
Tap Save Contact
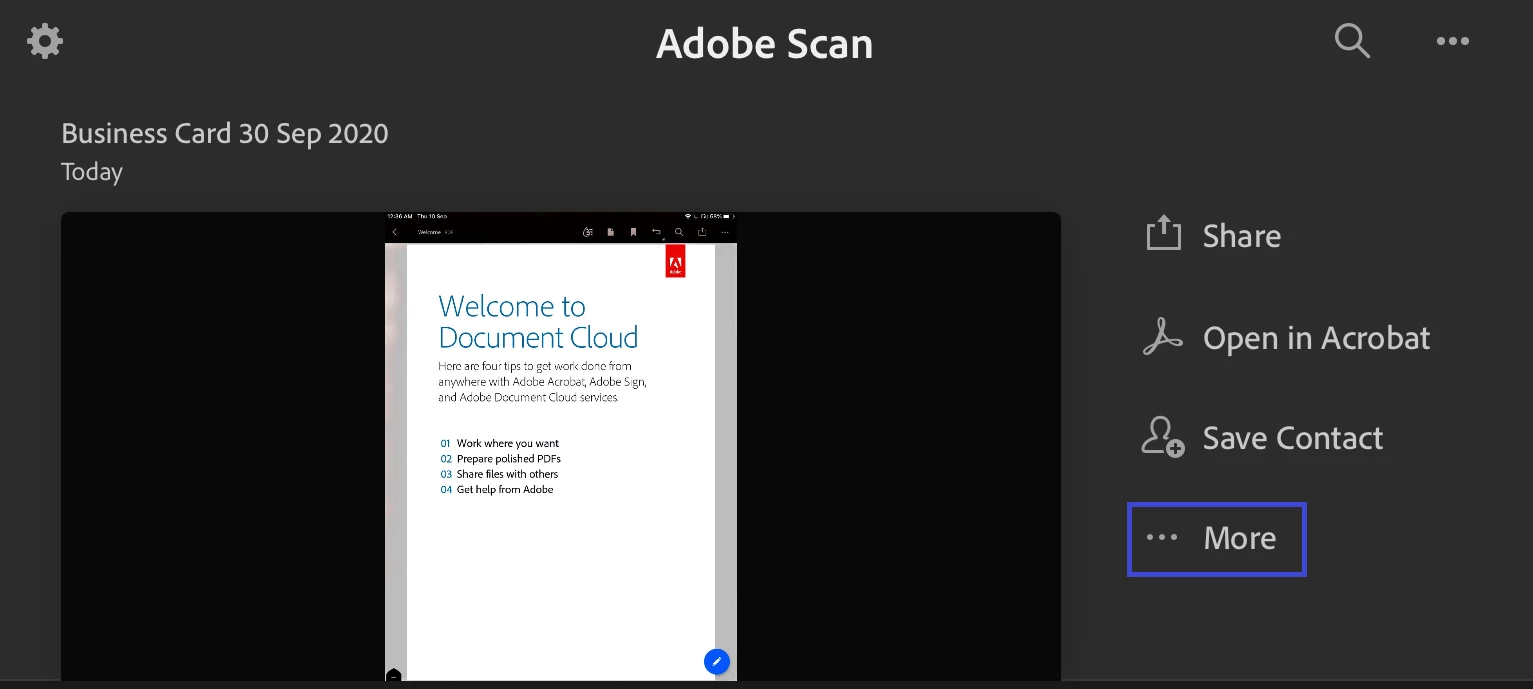click(1263, 438)
